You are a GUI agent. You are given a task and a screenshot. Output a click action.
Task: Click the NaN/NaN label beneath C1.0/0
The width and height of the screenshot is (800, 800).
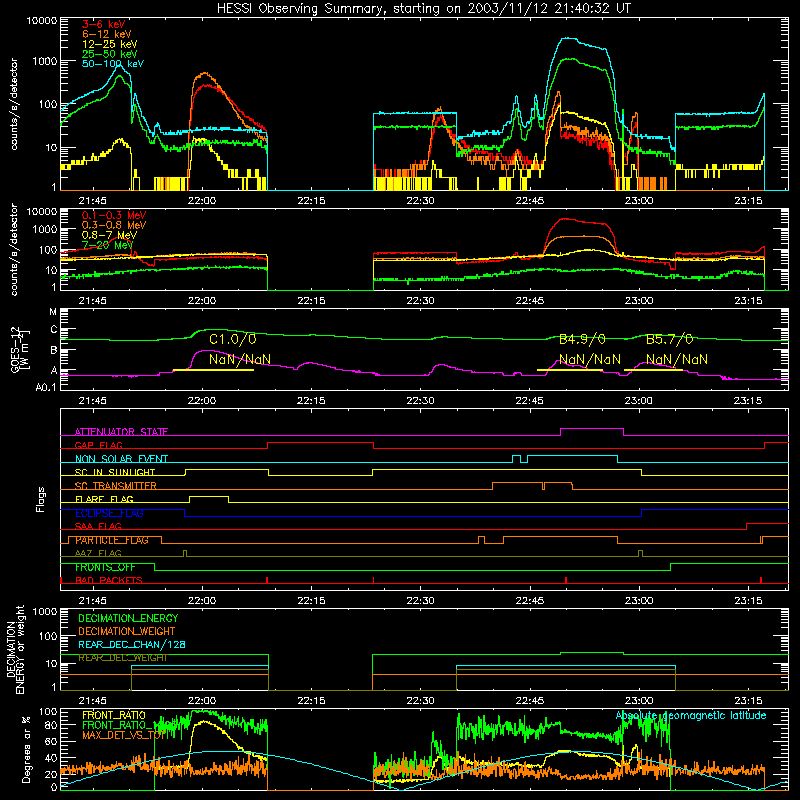(x=240, y=360)
